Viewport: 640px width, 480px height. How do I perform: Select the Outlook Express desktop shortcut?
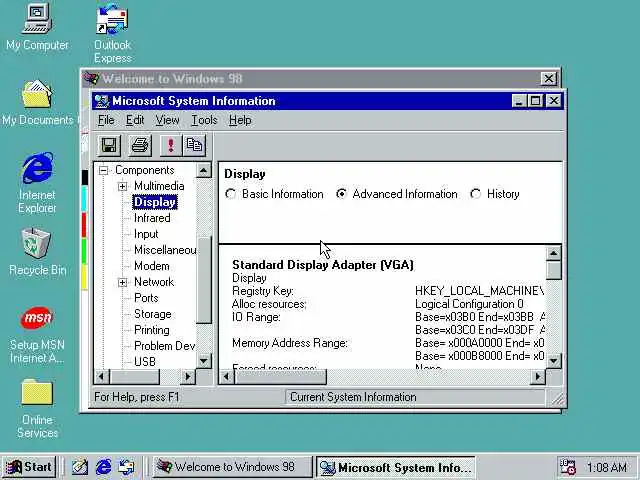tap(112, 34)
